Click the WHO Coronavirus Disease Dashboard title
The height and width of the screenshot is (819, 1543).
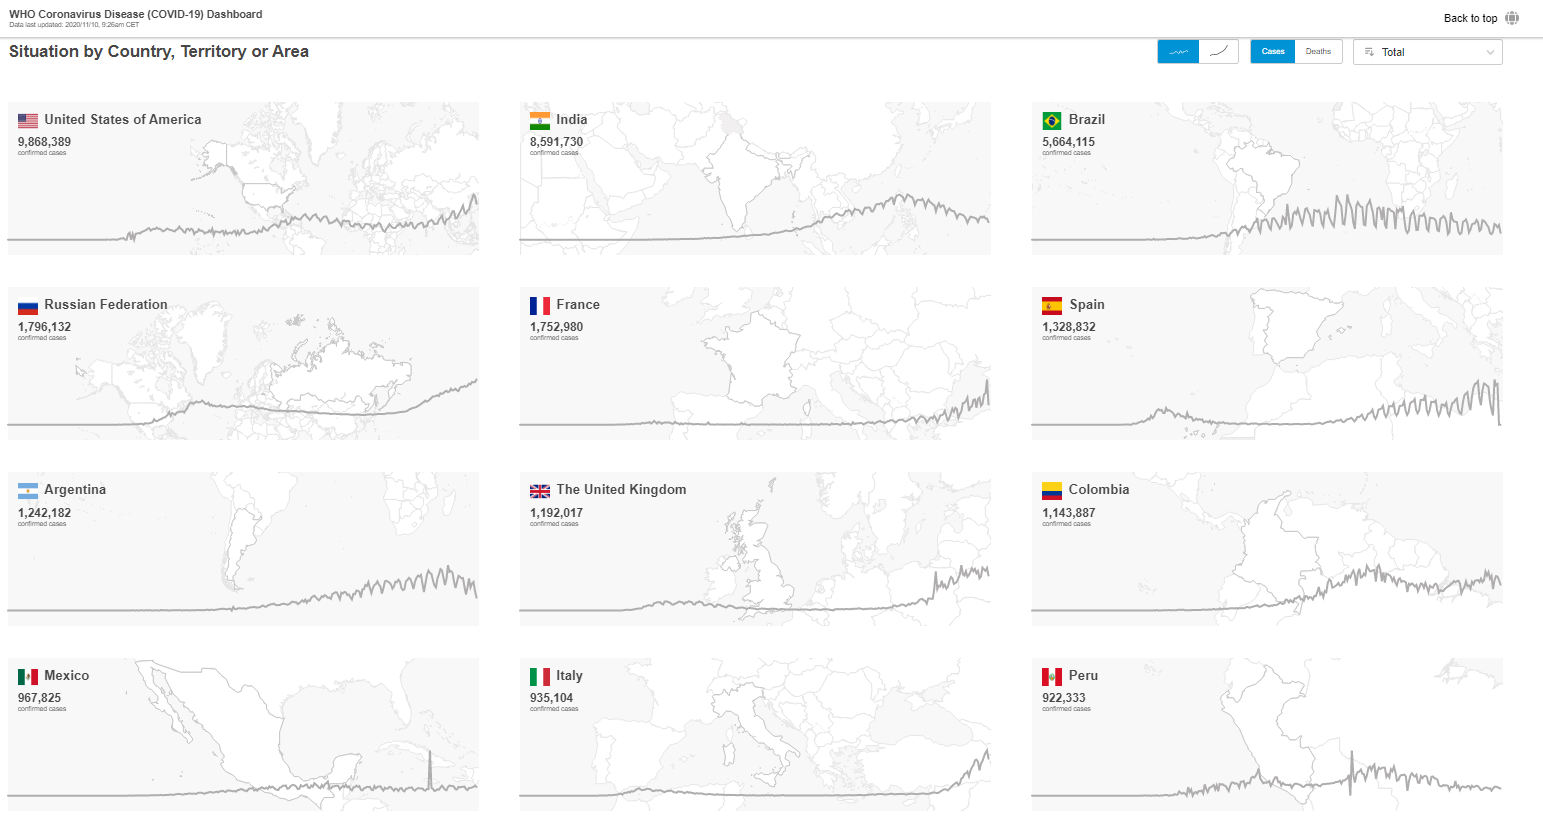pyautogui.click(x=136, y=14)
